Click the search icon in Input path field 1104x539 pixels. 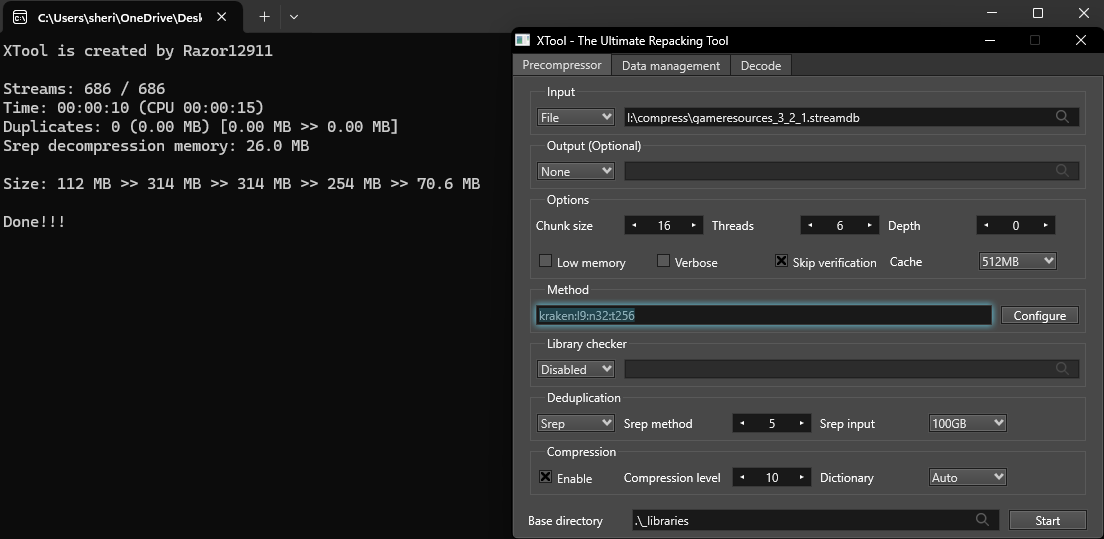click(1062, 117)
